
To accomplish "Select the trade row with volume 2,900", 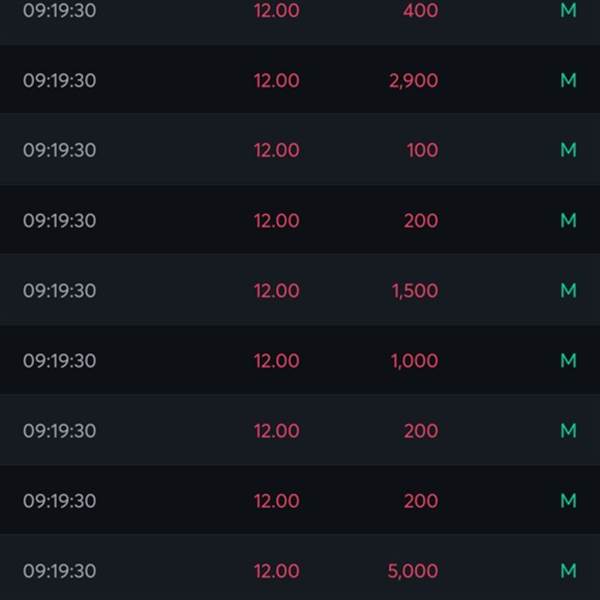I will click(300, 79).
